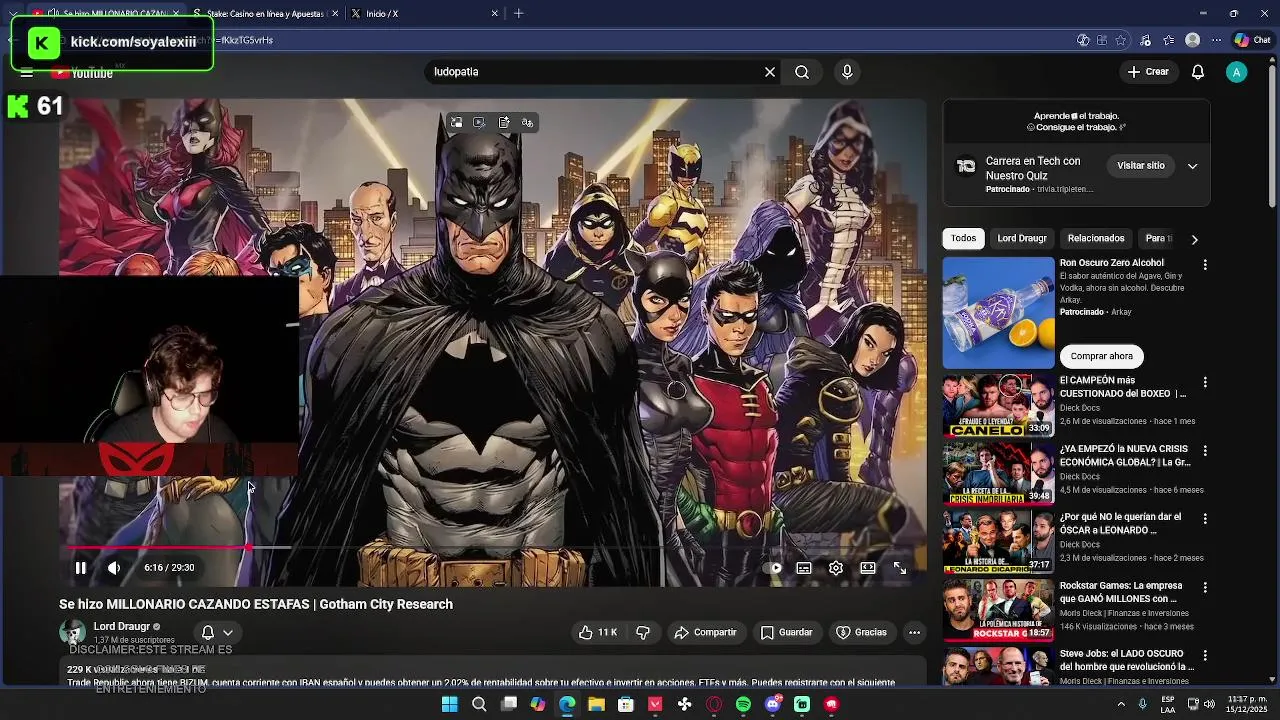
Task: Click the Gracias button
Action: (861, 632)
